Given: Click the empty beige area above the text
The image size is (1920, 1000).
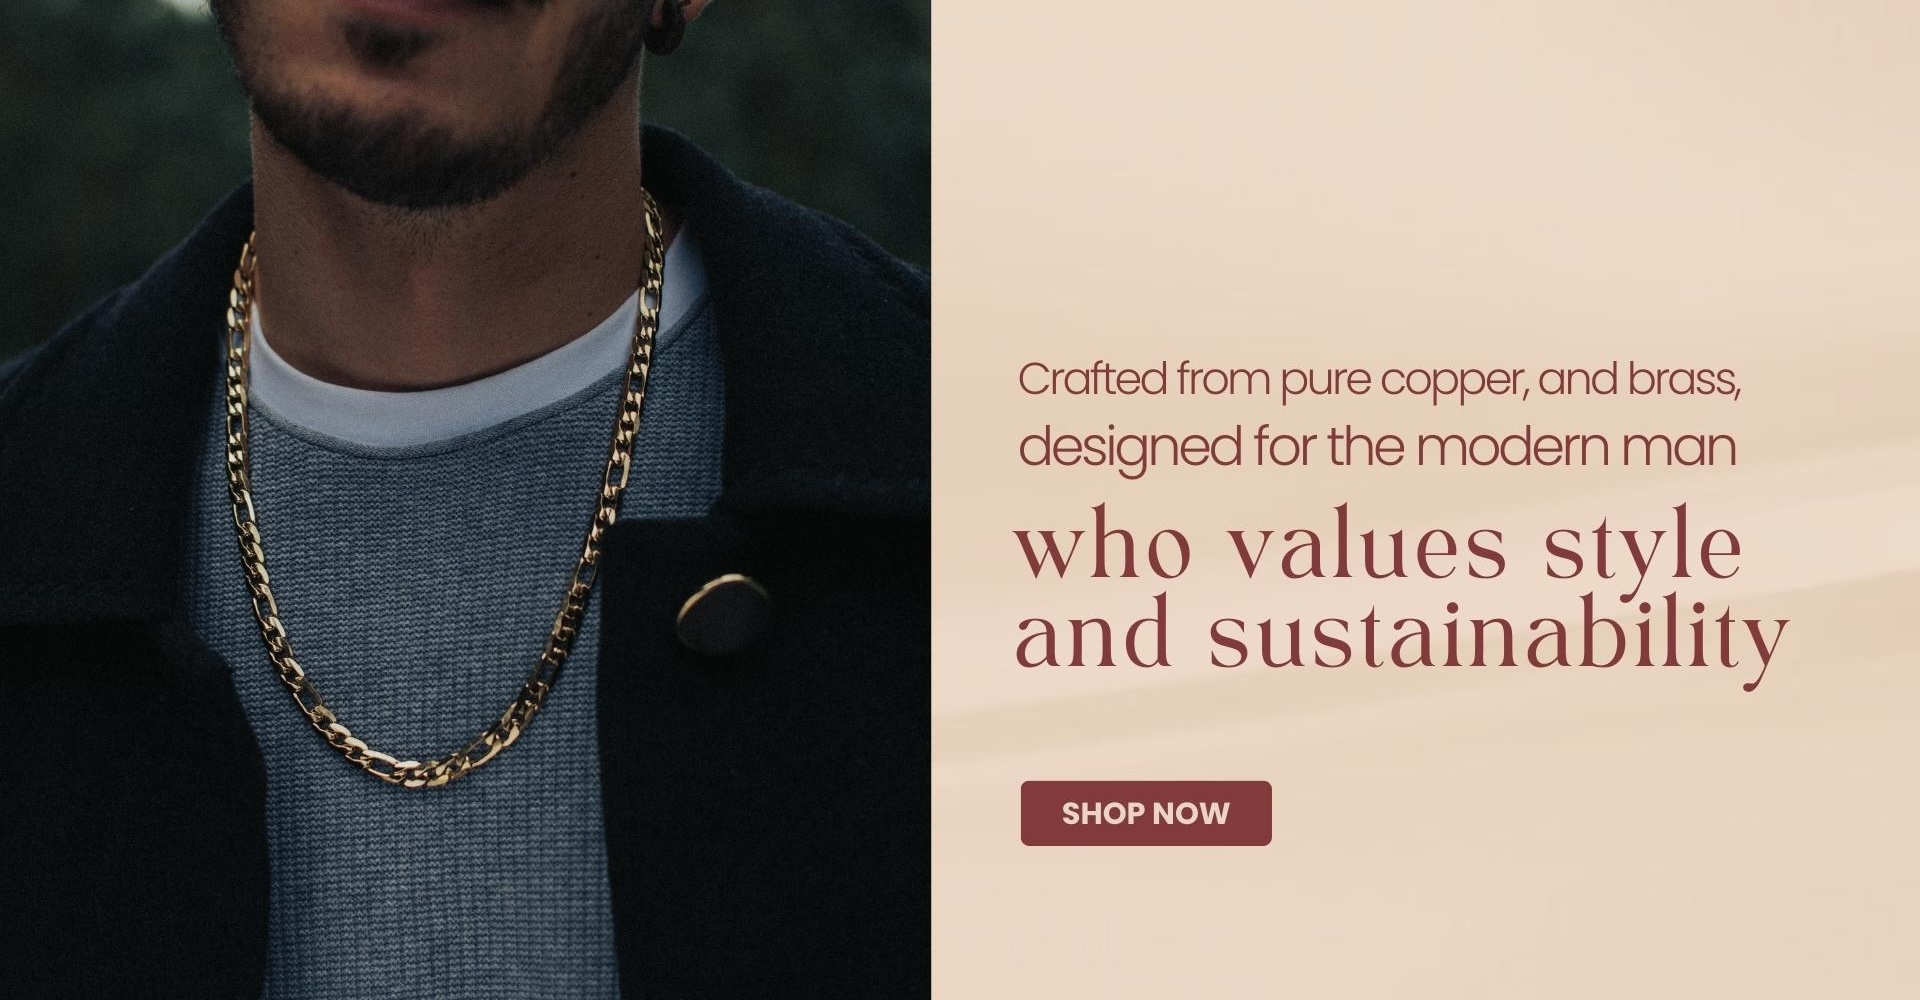Looking at the screenshot, I should pos(1425,170).
